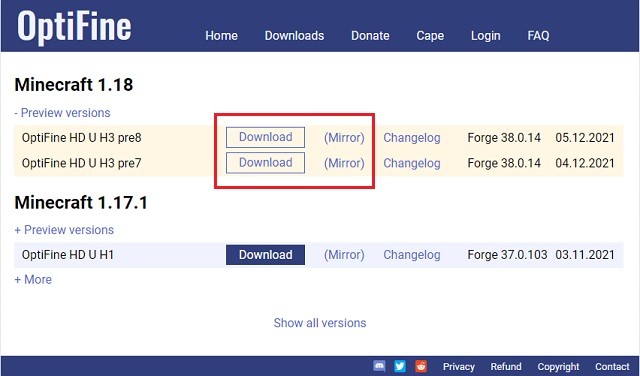Click the OptiFine logo

pyautogui.click(x=74, y=26)
